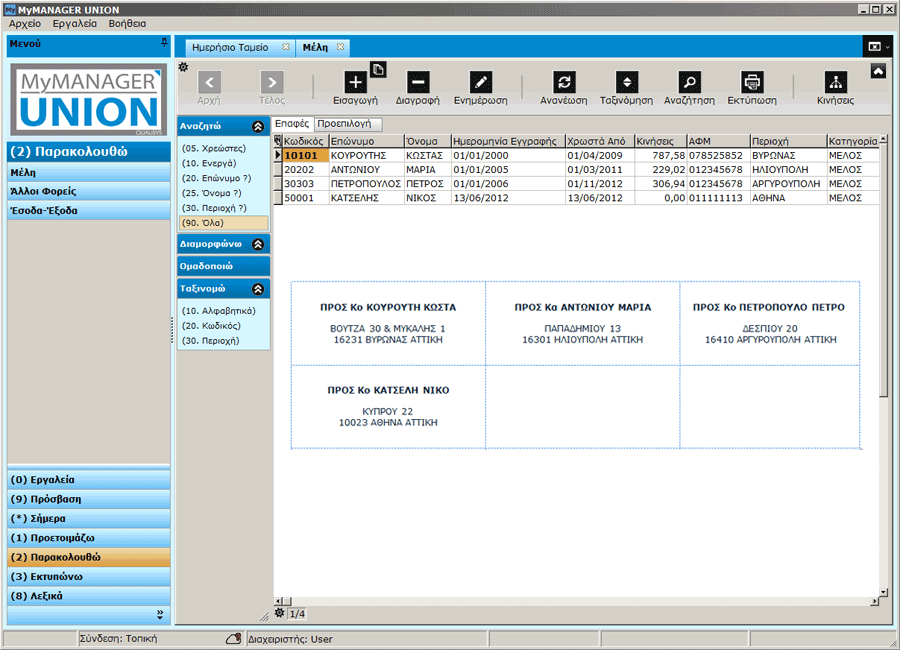
Task: Open Ταξινόμηση sort icon
Action: 627,82
